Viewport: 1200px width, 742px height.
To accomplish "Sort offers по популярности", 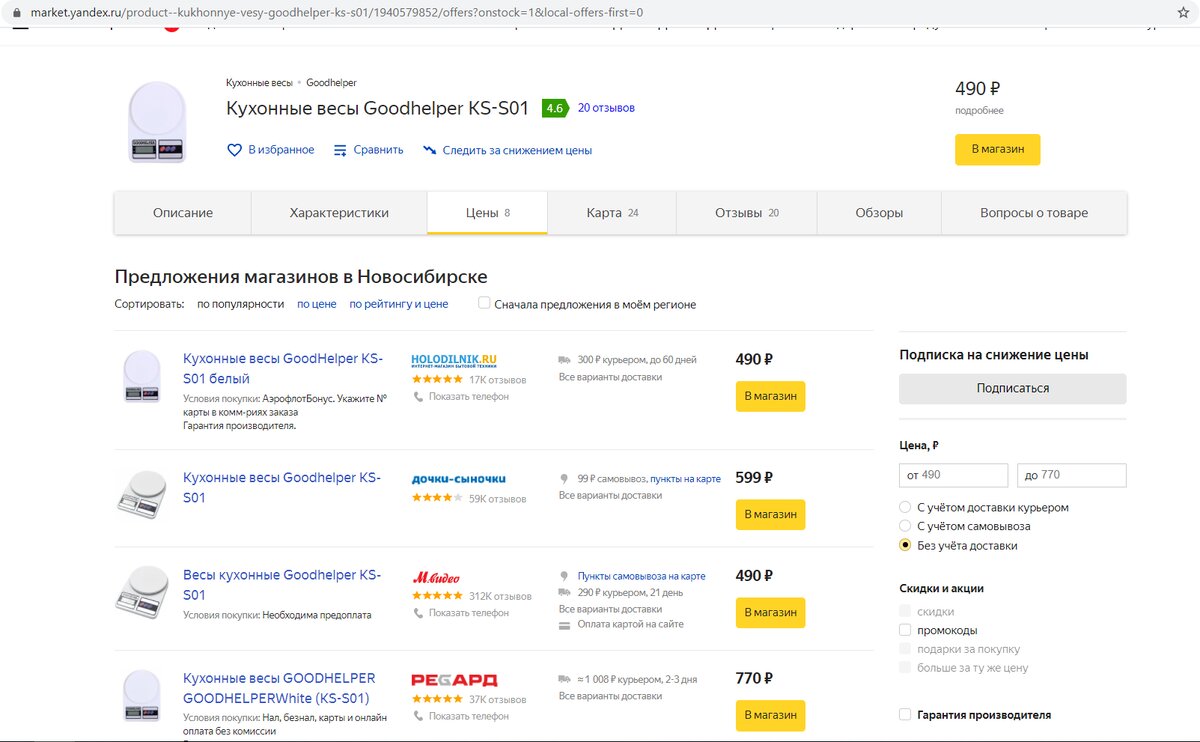I will 241,304.
